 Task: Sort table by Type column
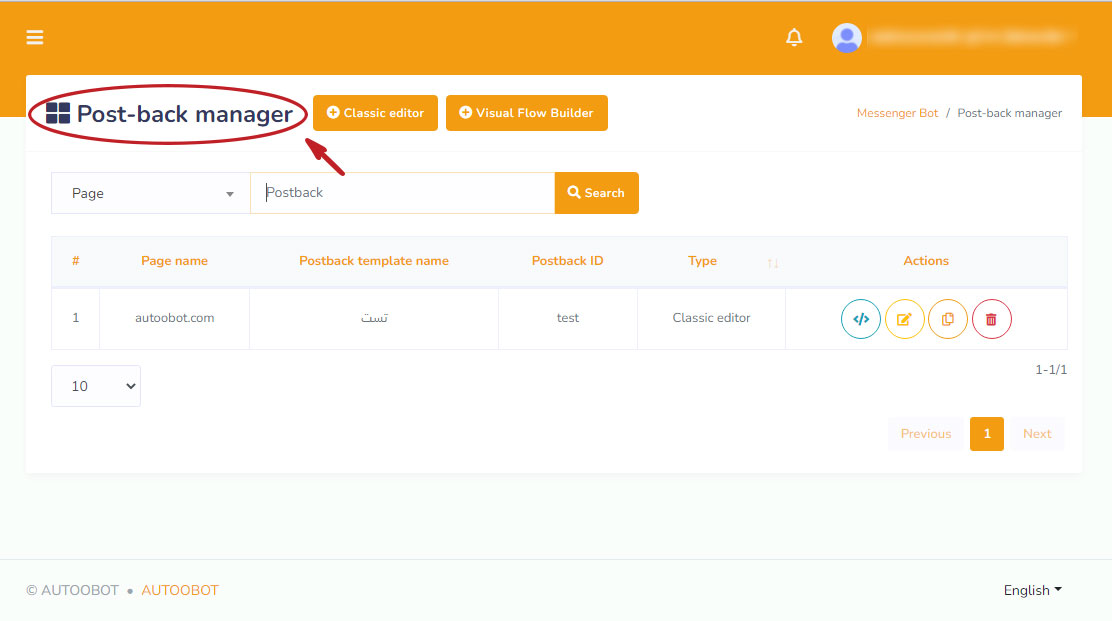tap(771, 262)
